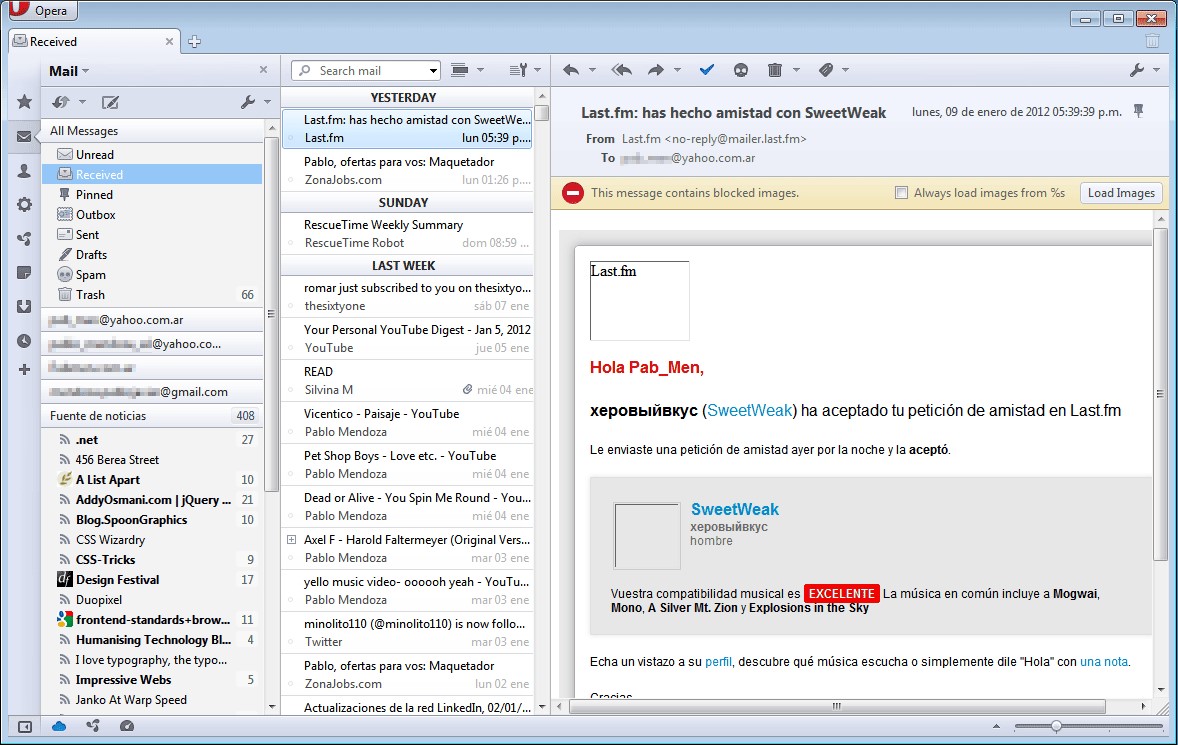Click the Opera Link cloud icon in status bar
Viewport: 1178px width, 745px height.
pyautogui.click(x=59, y=726)
